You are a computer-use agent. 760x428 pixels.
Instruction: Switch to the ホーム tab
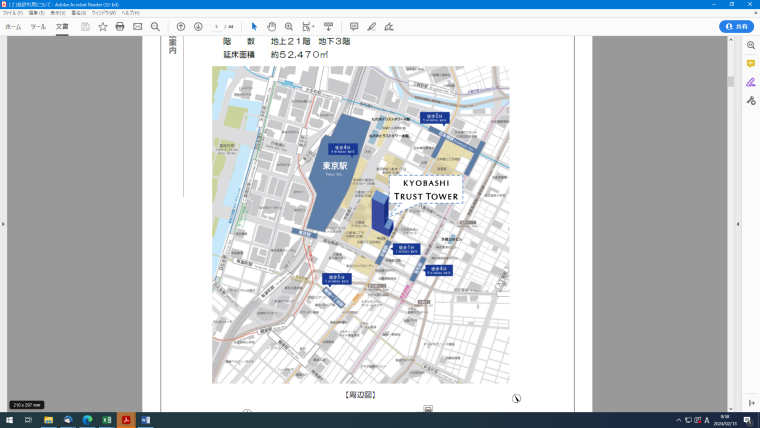point(13,27)
